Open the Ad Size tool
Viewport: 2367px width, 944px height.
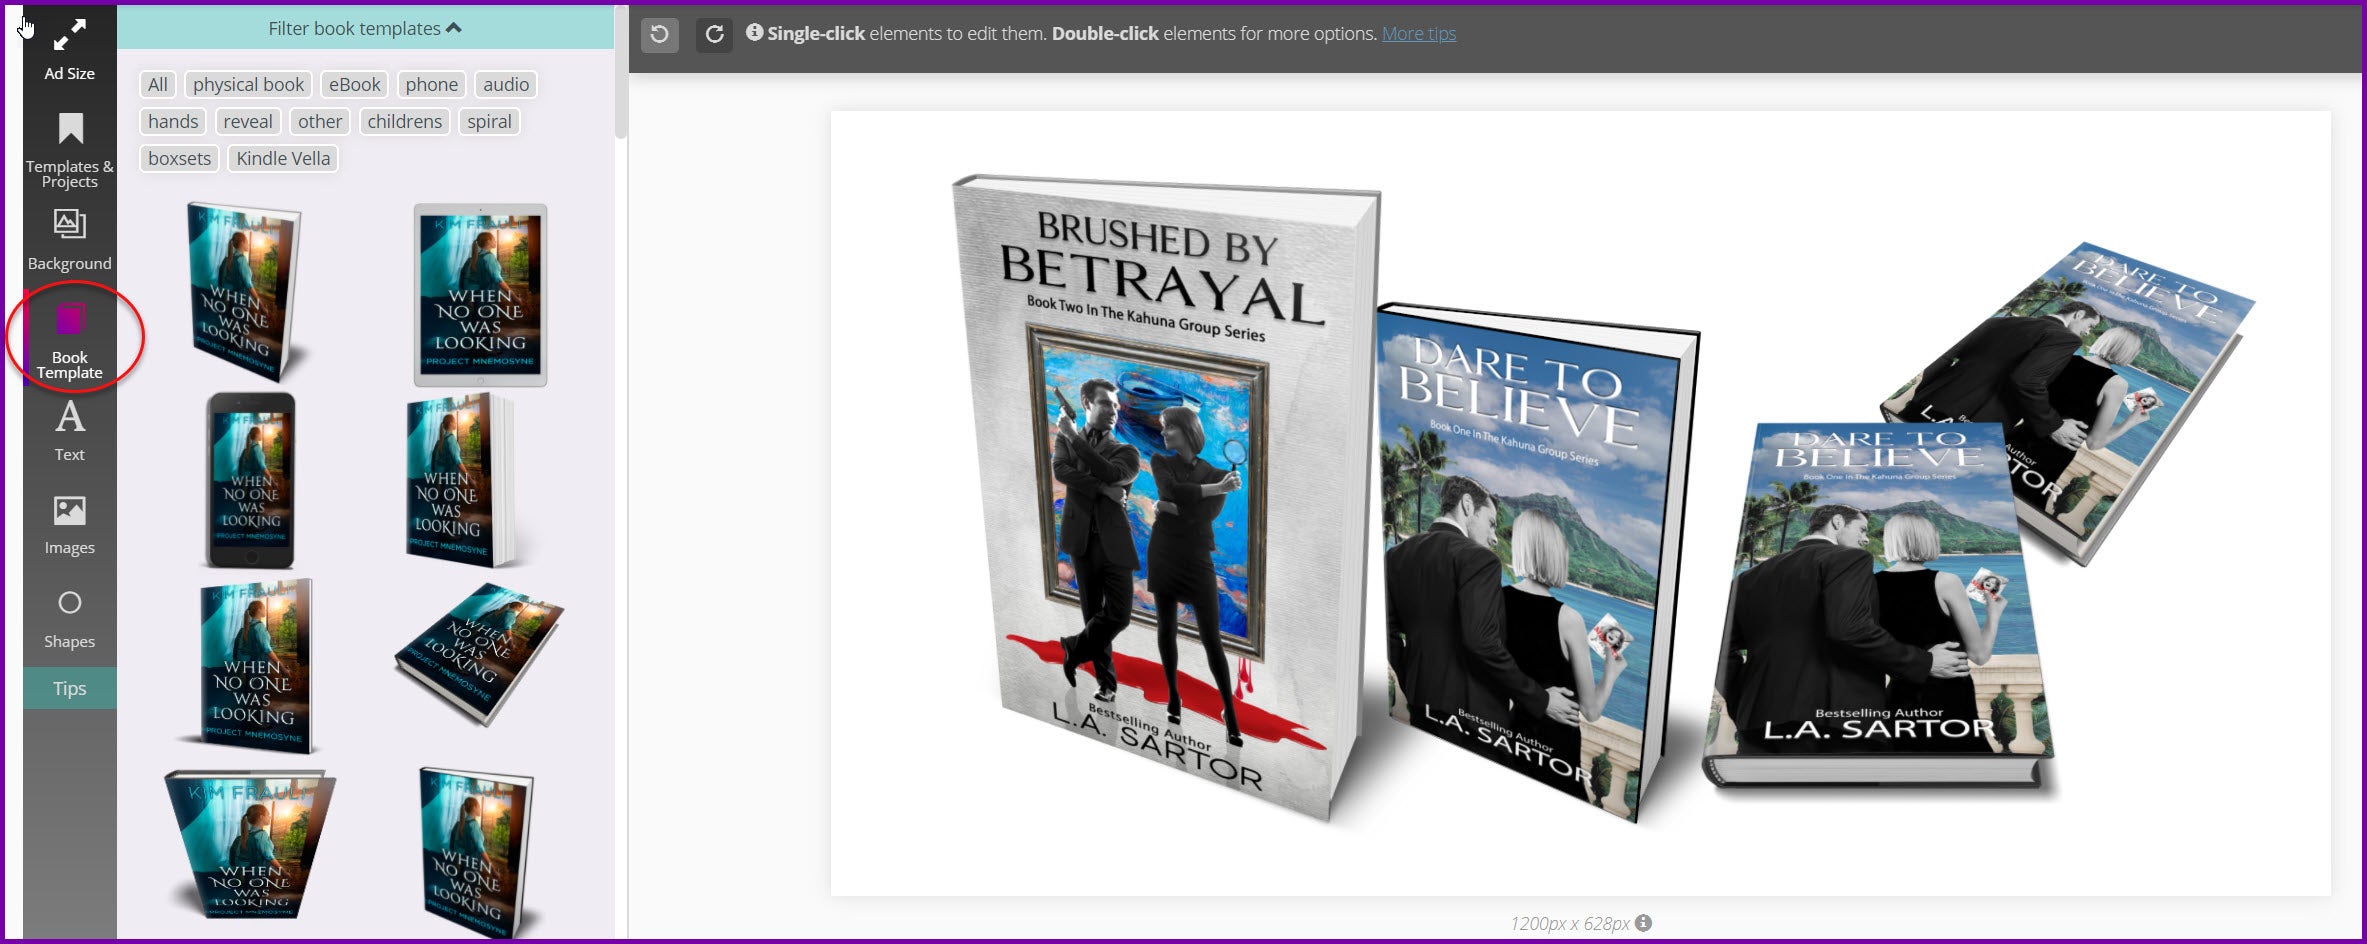[69, 49]
